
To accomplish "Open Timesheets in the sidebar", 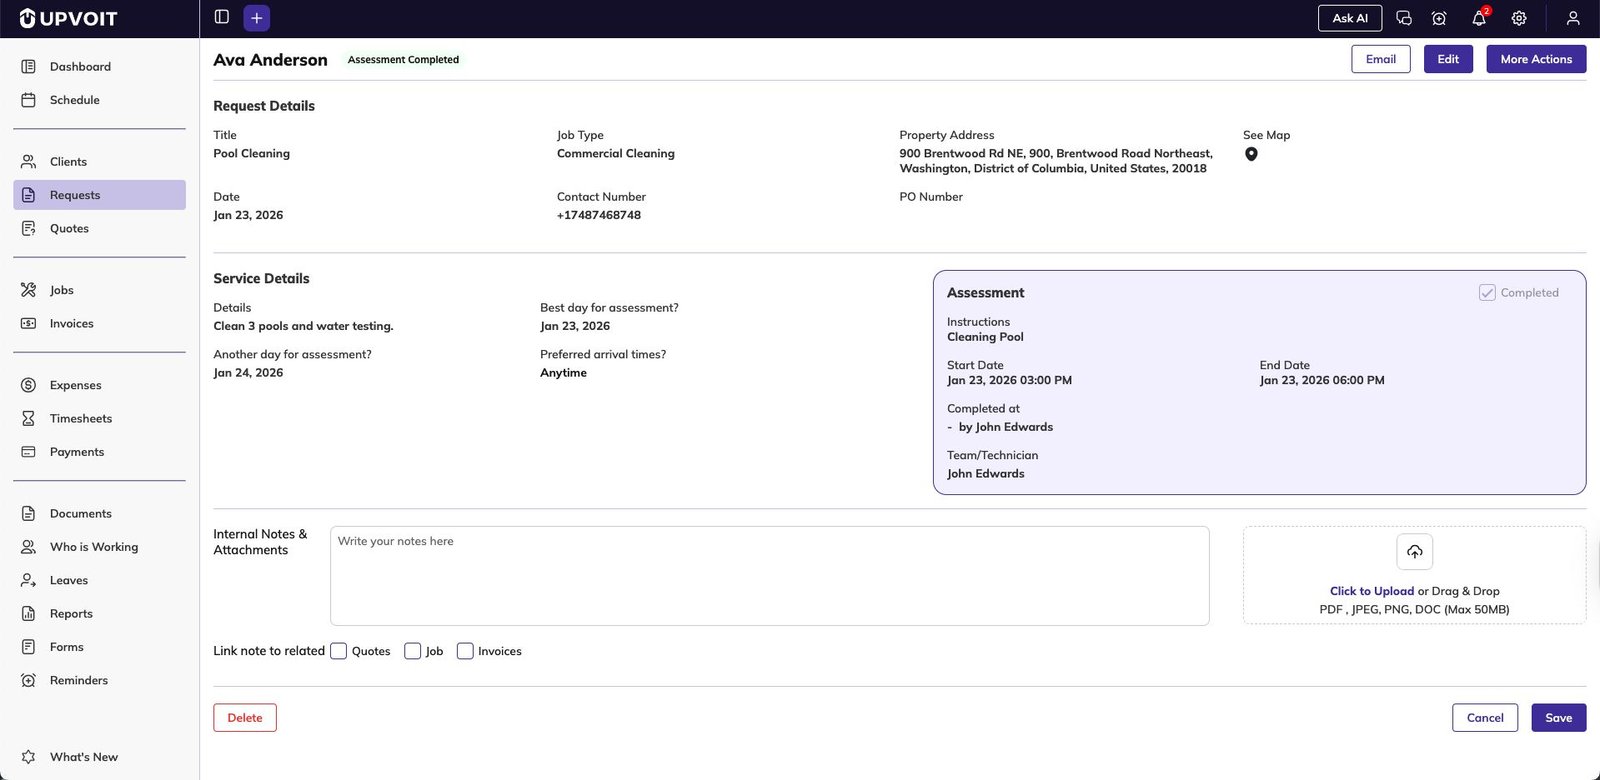I will coord(80,419).
